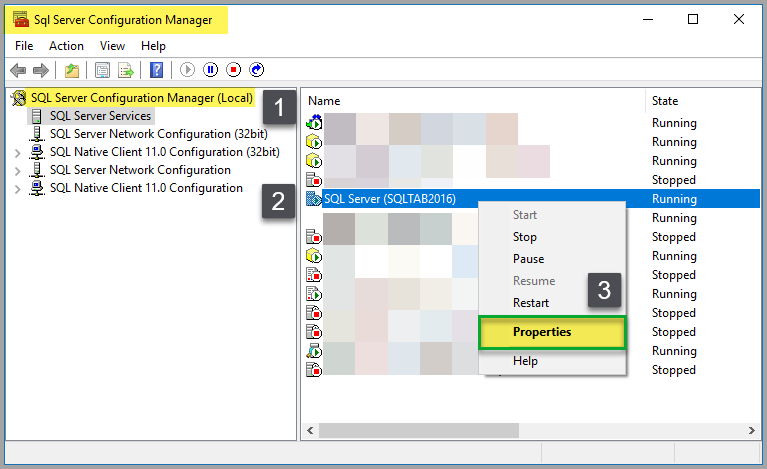The image size is (767, 469).
Task: Select SQL Server Configuration Manager (Local) root
Action: coord(142,98)
